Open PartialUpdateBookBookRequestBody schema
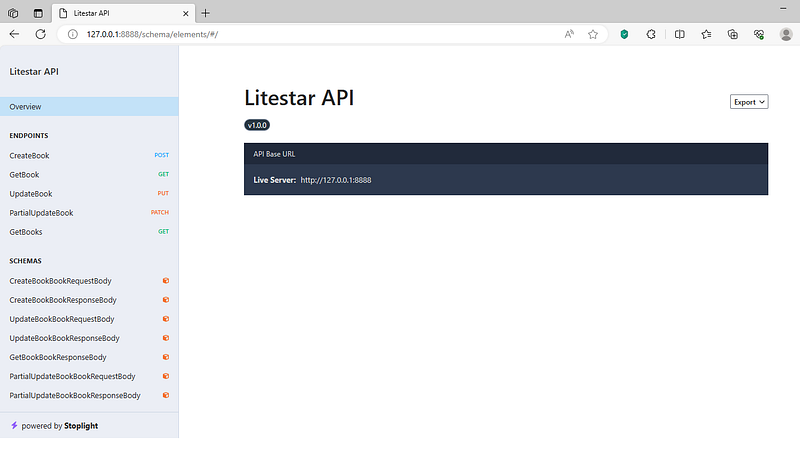 click(89, 376)
